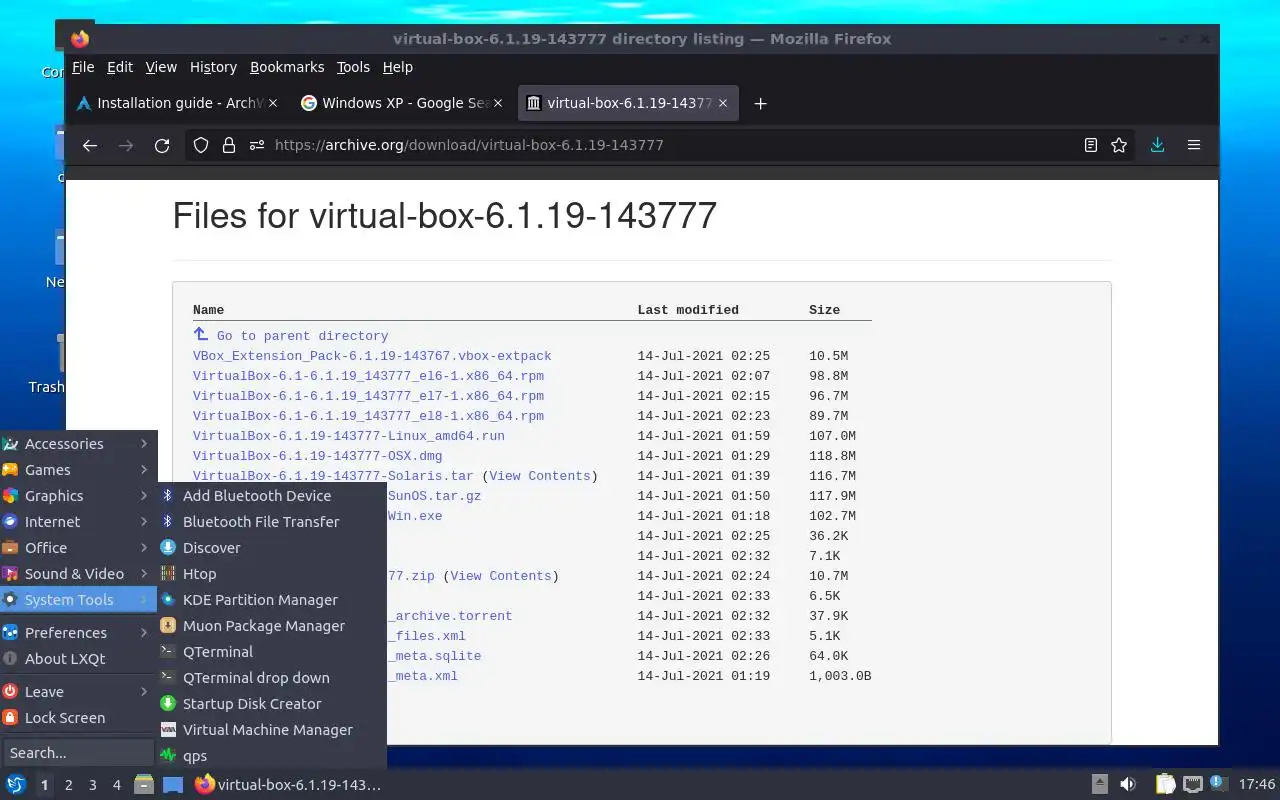
Task: Open the Firefox hamburger application menu
Action: point(1194,145)
